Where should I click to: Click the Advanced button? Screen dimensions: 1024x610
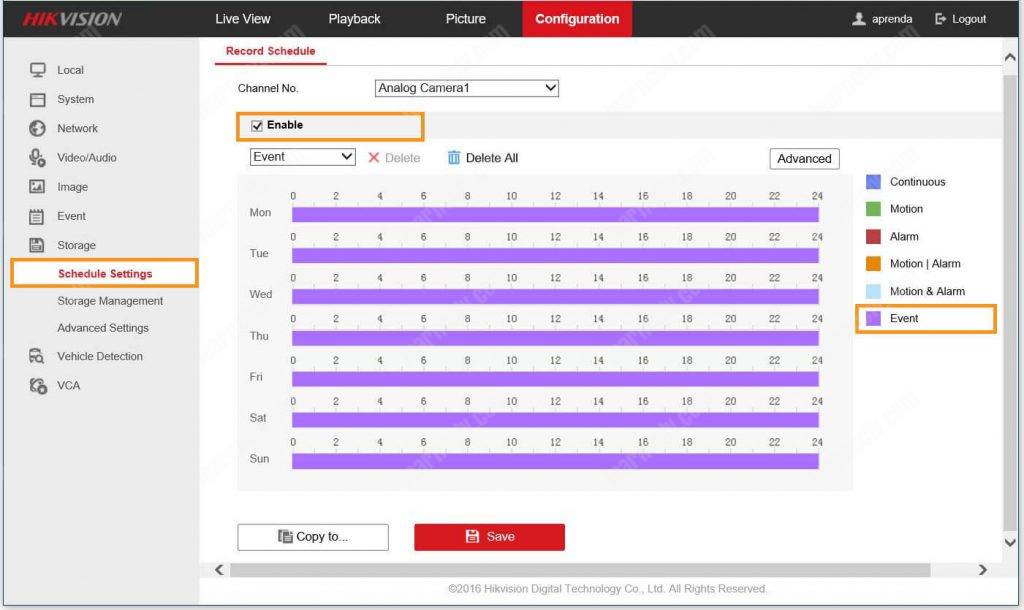click(804, 158)
